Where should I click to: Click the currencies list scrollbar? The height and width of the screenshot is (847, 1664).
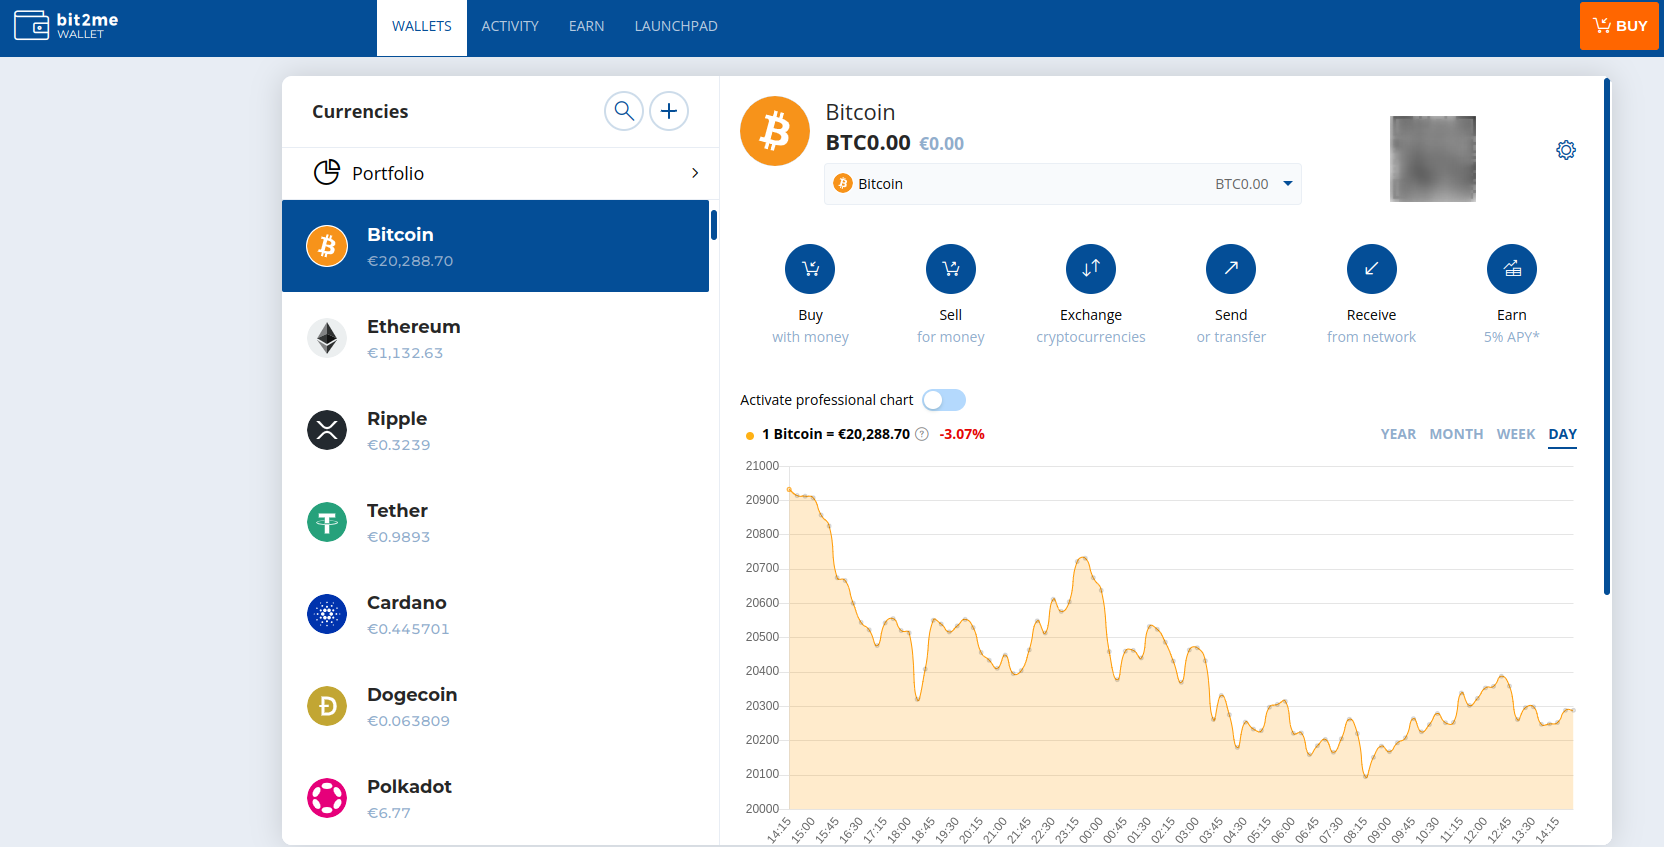click(714, 225)
